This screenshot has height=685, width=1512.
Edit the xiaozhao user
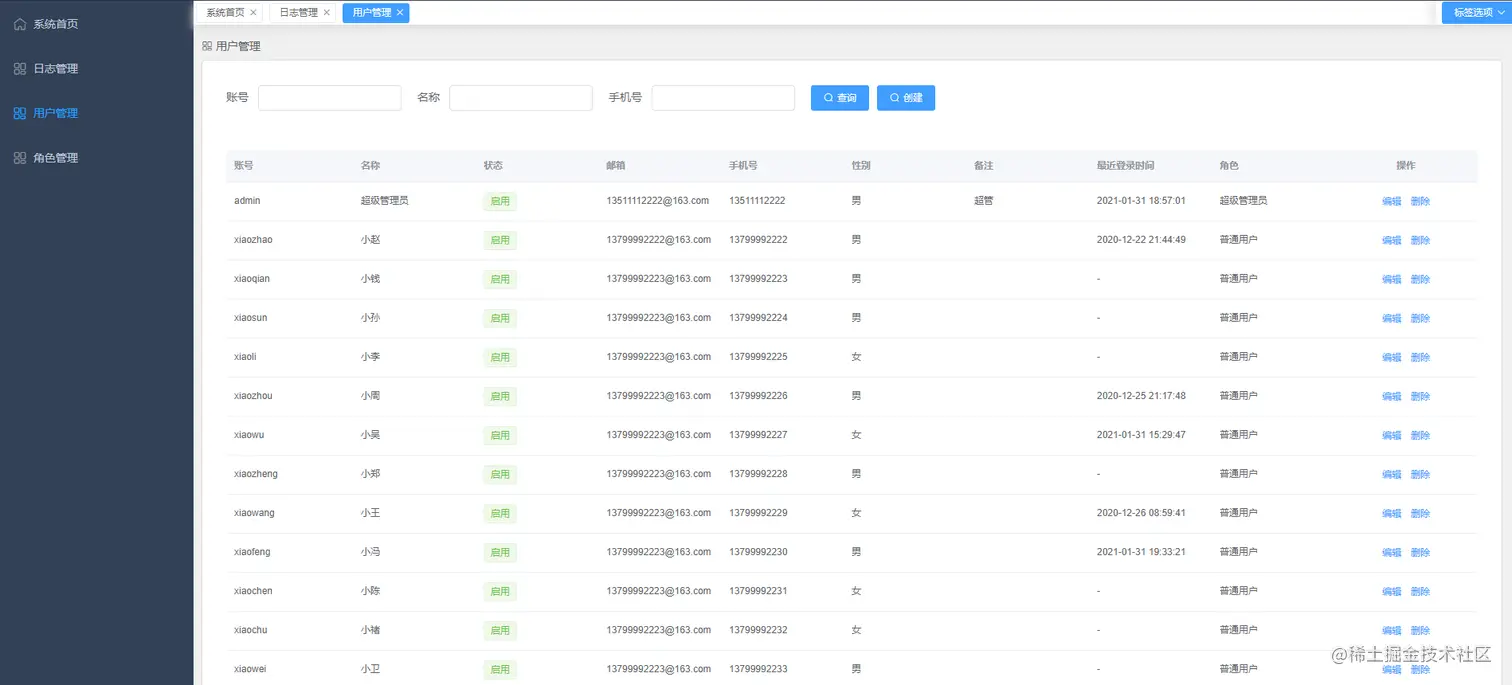tap(1391, 240)
